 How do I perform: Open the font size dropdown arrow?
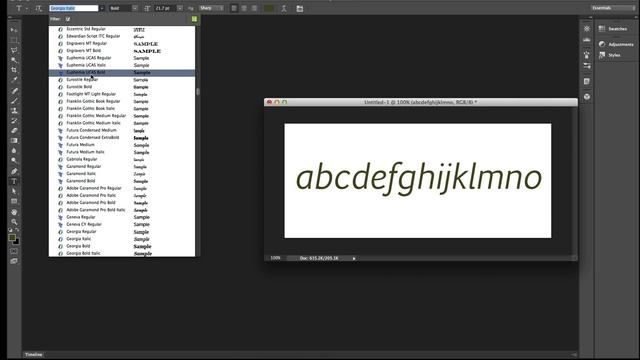[x=180, y=8]
